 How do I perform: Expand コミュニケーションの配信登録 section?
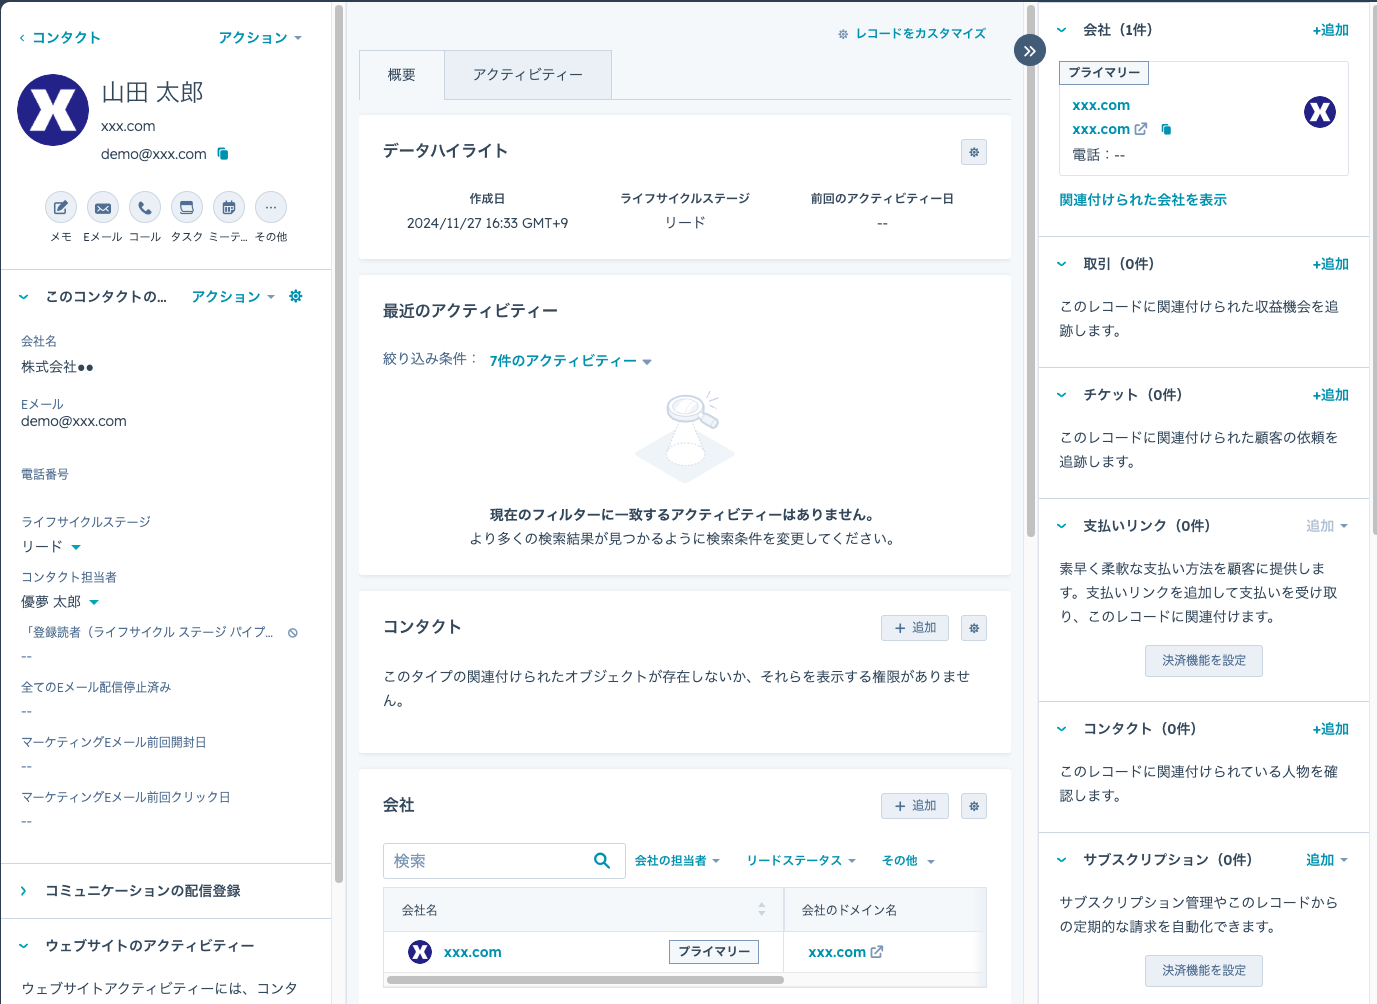click(x=24, y=891)
